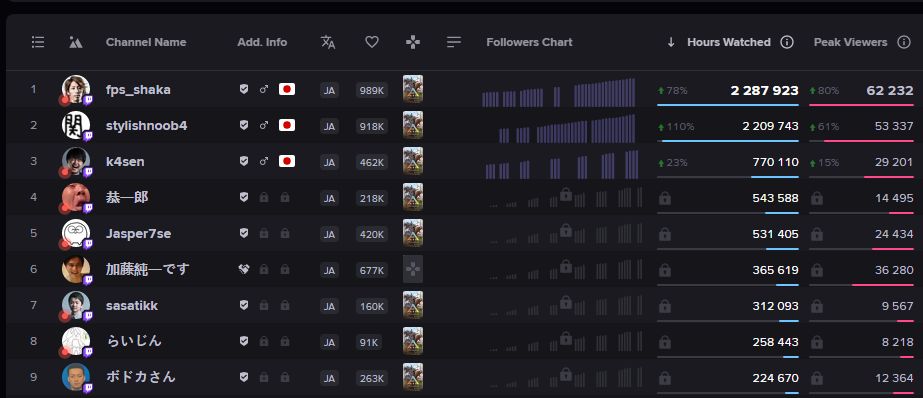Open the 加藤純一です channel link

pos(148,270)
